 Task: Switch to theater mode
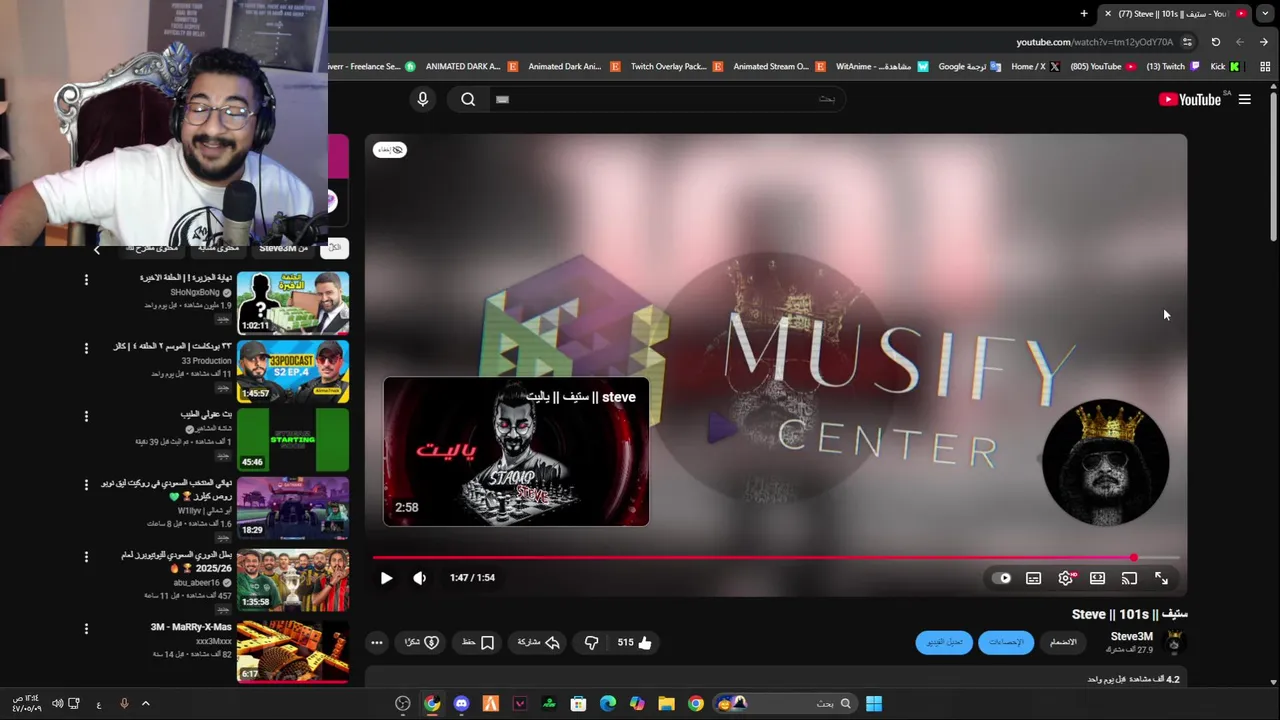coord(1098,578)
